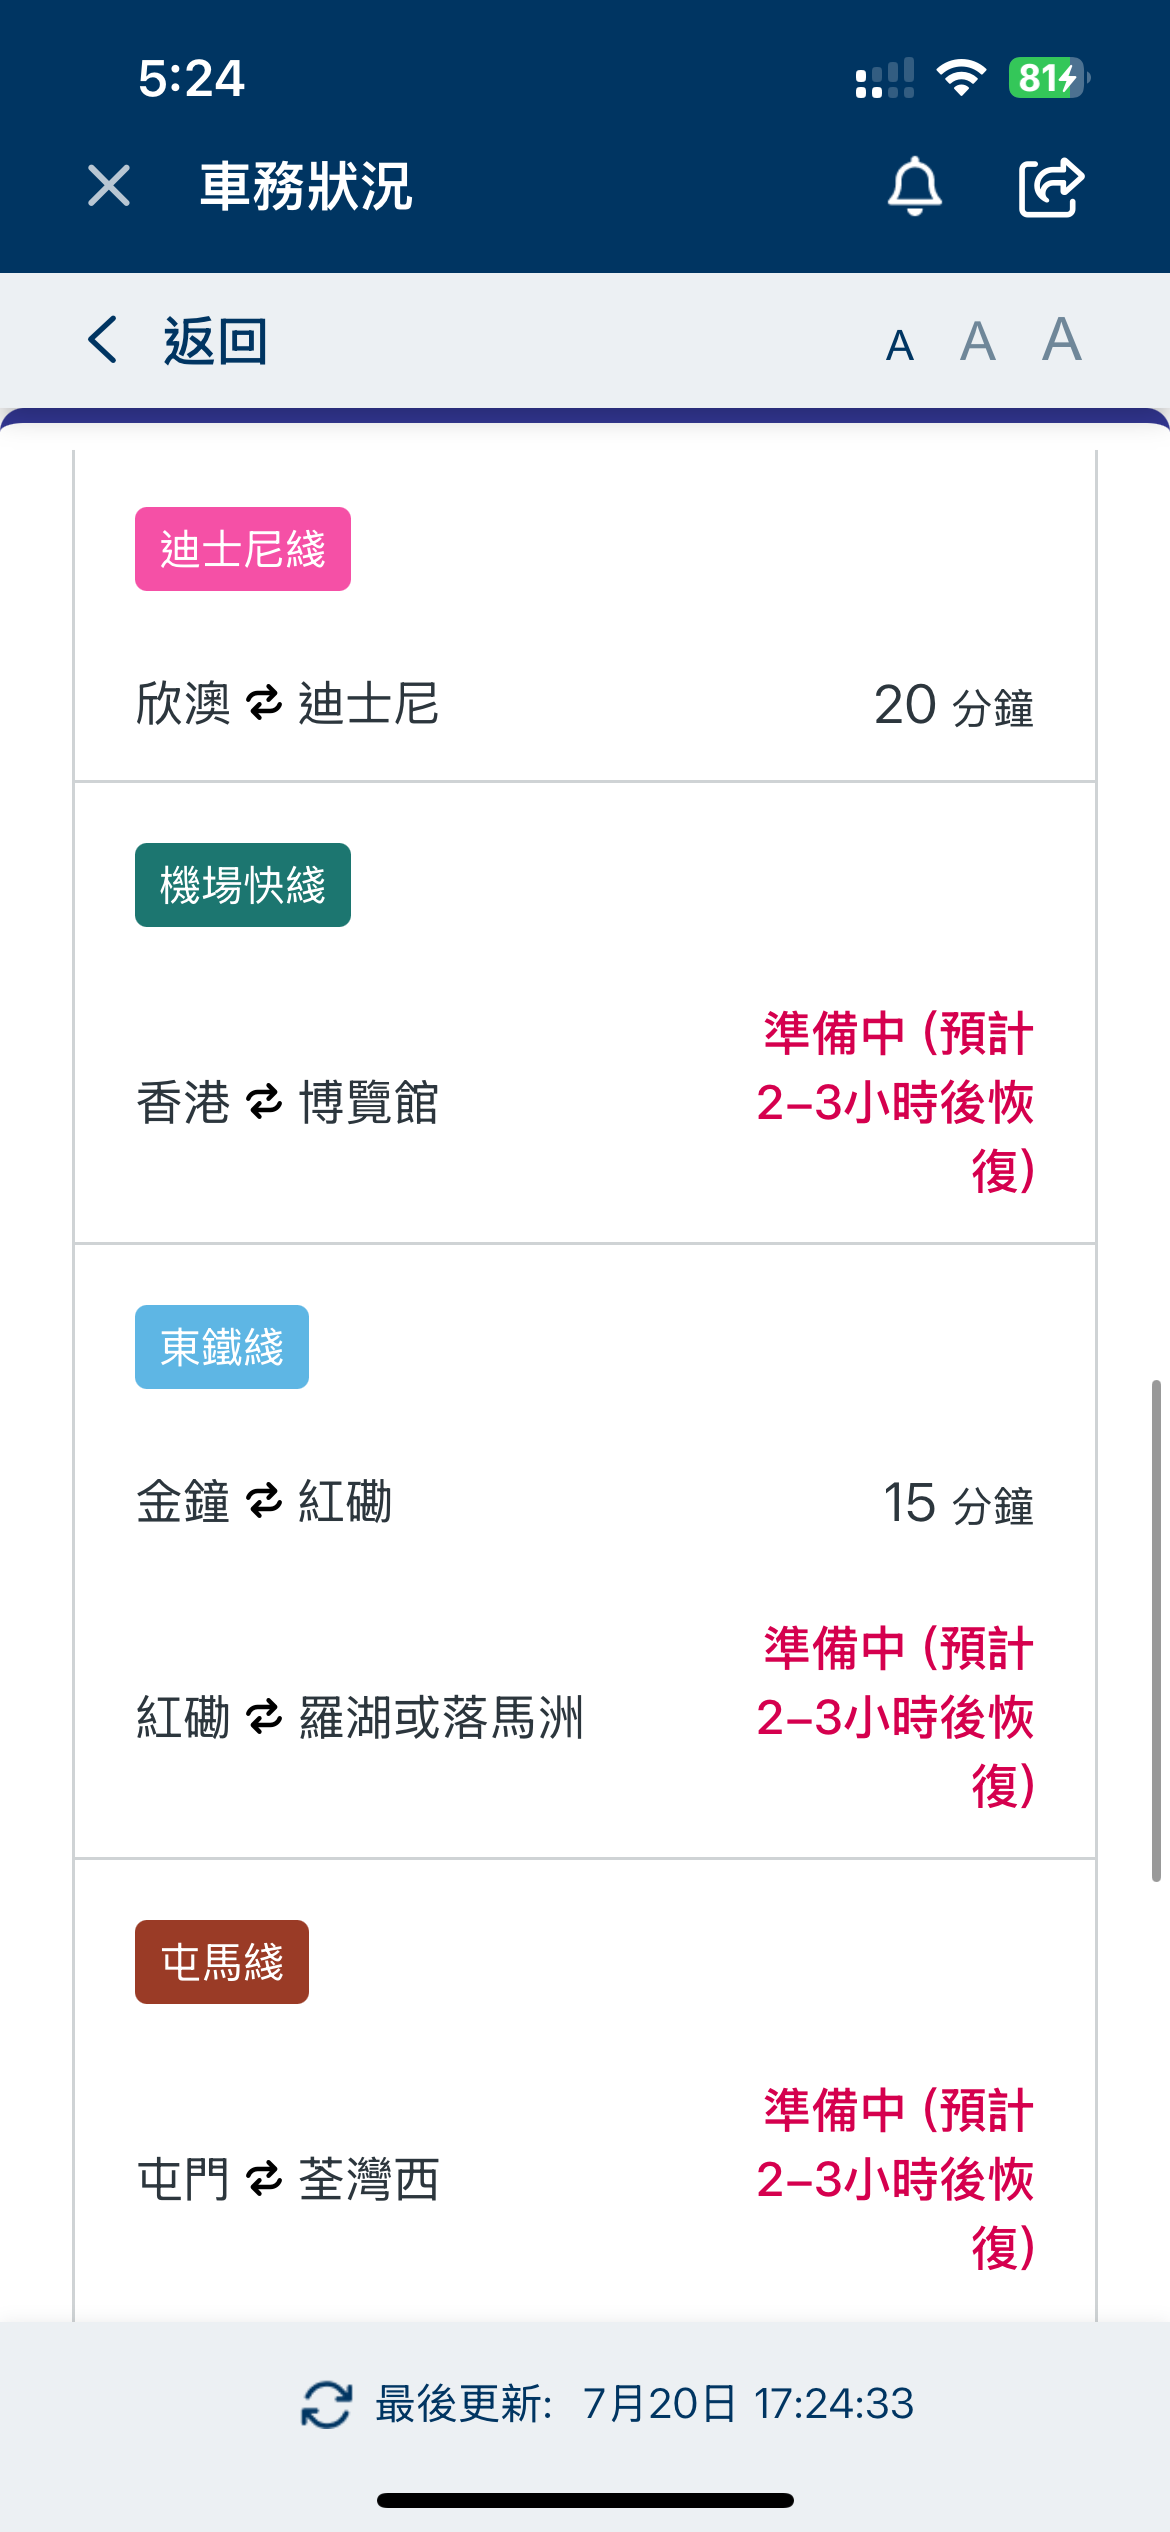Viewport: 1170px width, 2532px height.
Task: Tap the notification bell icon
Action: click(914, 186)
